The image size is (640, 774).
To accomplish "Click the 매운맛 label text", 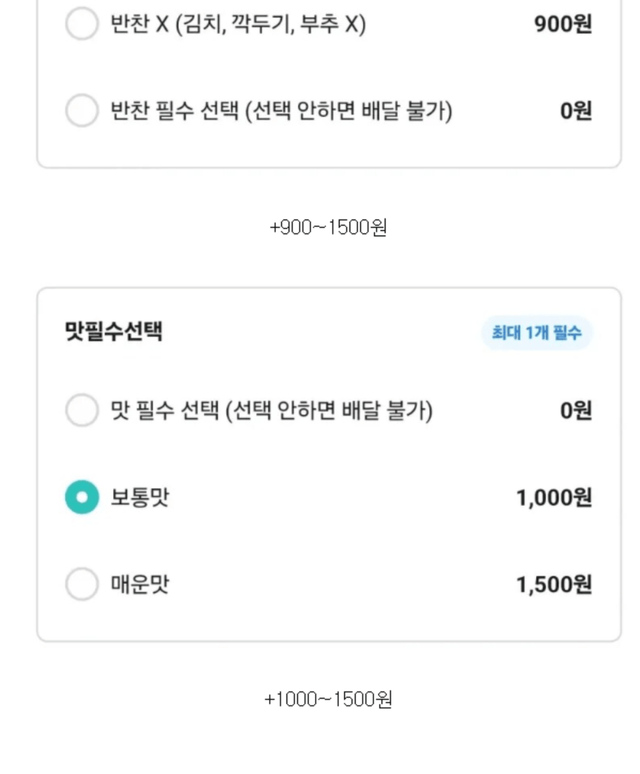I will tap(140, 584).
